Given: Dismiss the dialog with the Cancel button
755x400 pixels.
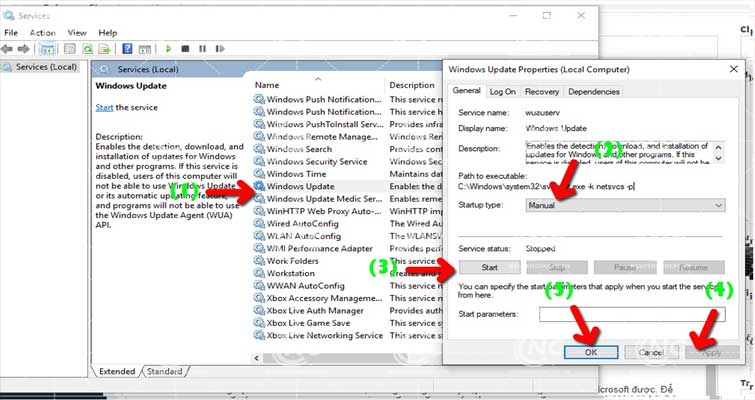Looking at the screenshot, I should 651,352.
